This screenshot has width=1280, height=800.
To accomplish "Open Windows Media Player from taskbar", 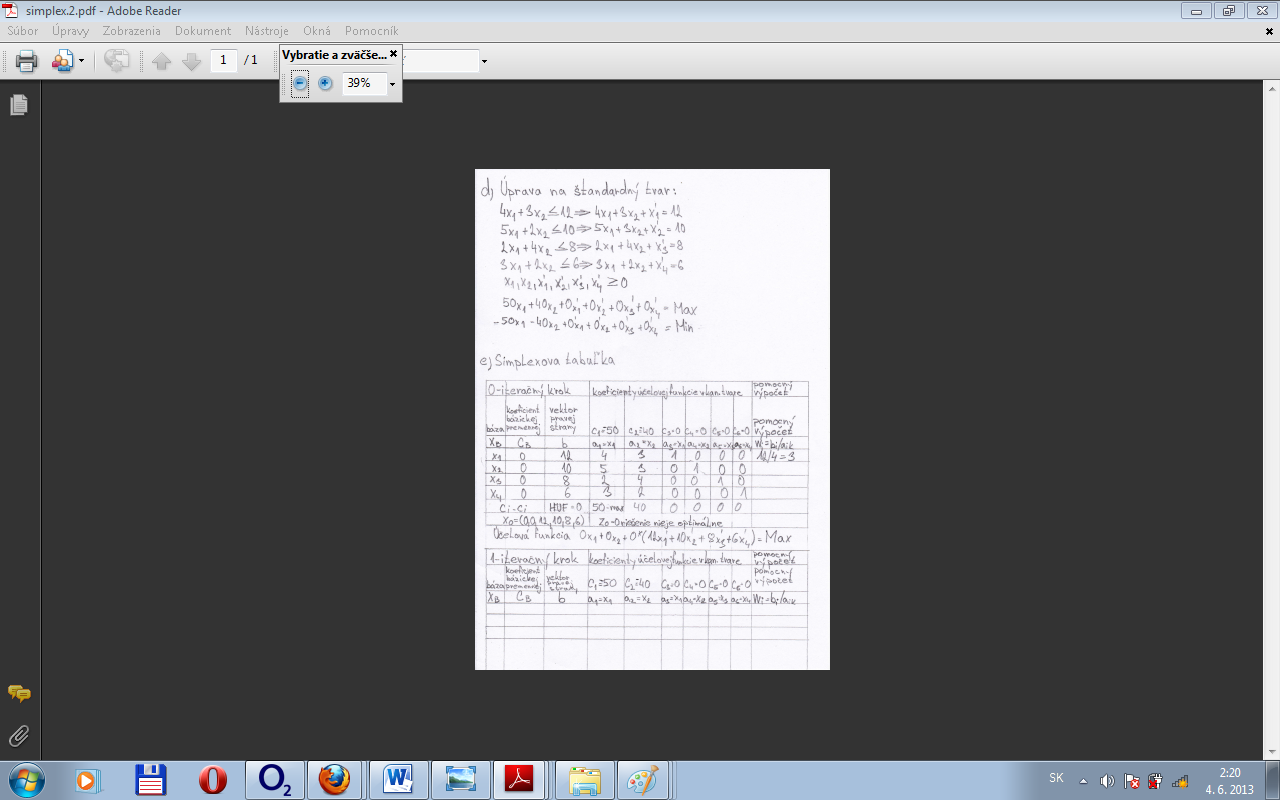I will [89, 780].
